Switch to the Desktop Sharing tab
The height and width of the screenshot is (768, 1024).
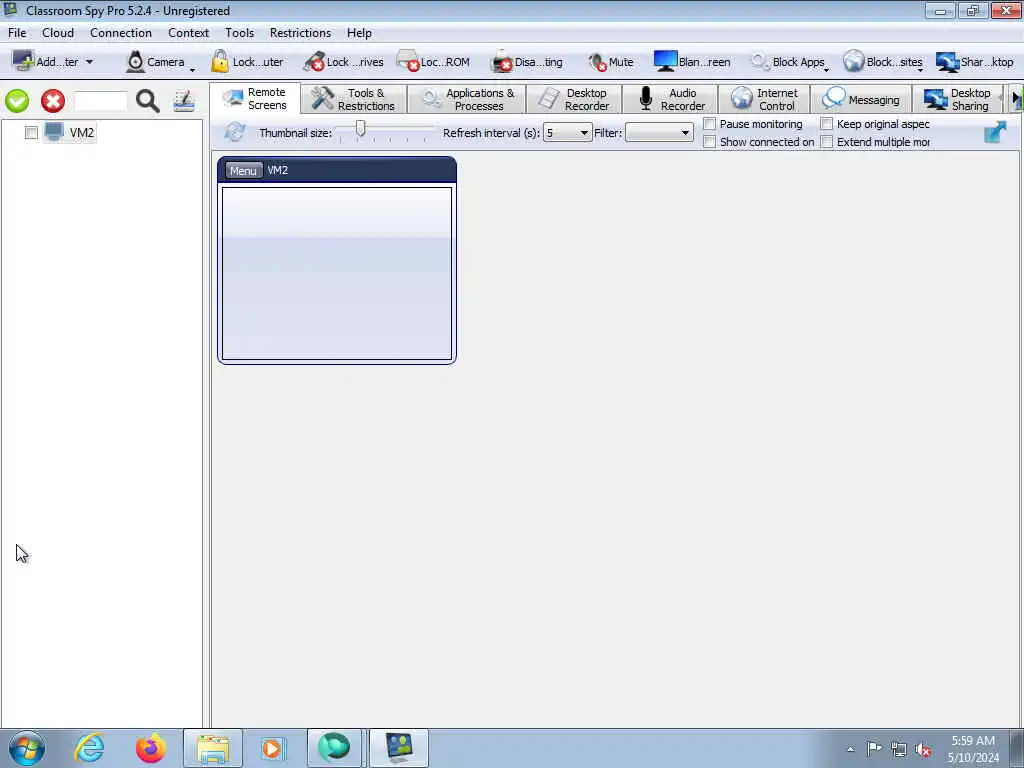click(x=957, y=99)
